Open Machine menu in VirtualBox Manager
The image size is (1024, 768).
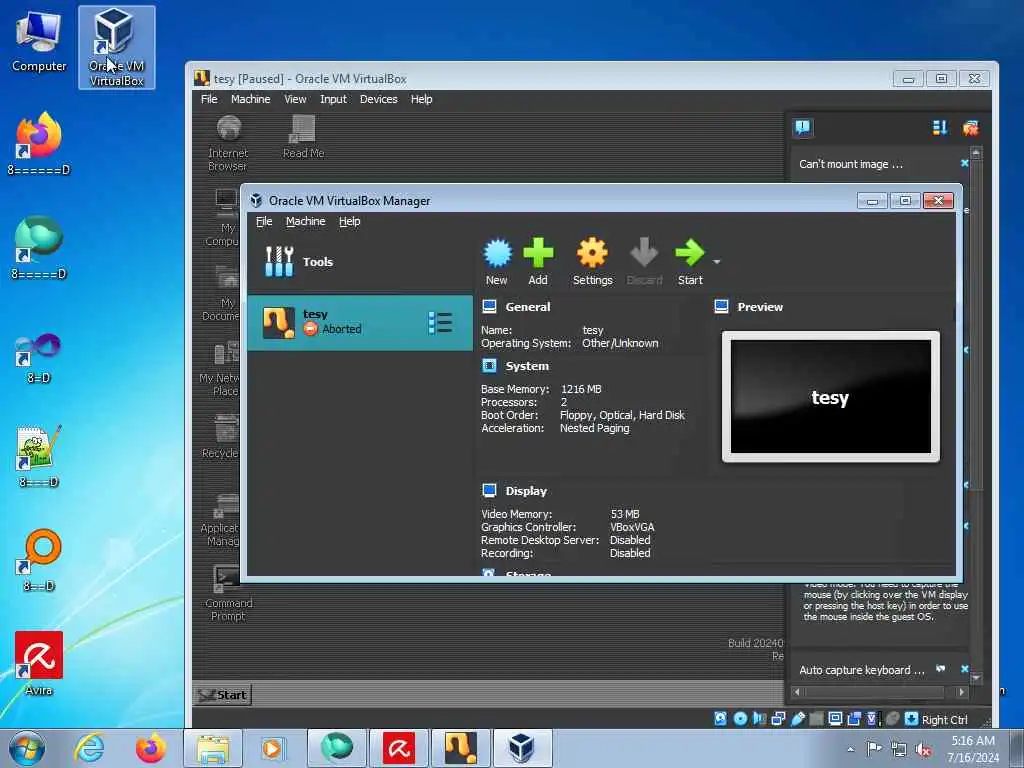coord(305,221)
